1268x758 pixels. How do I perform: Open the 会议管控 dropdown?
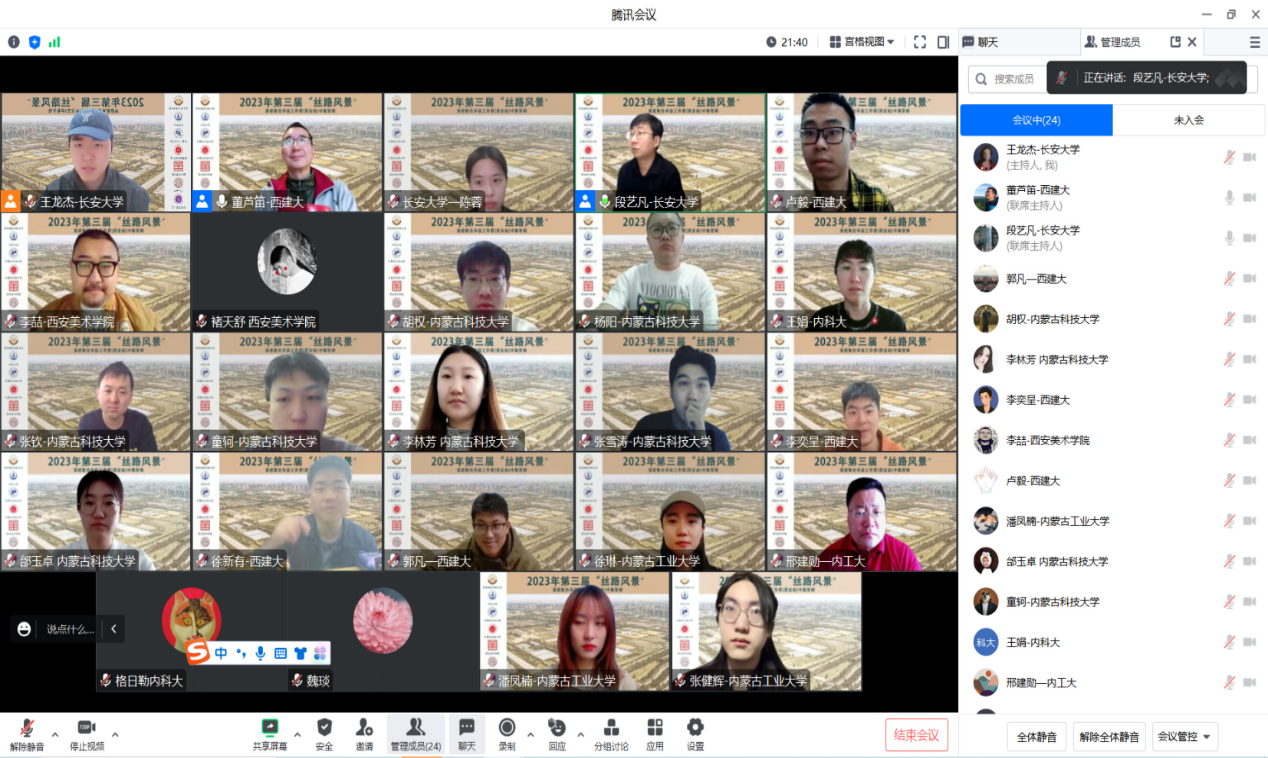[1185, 737]
